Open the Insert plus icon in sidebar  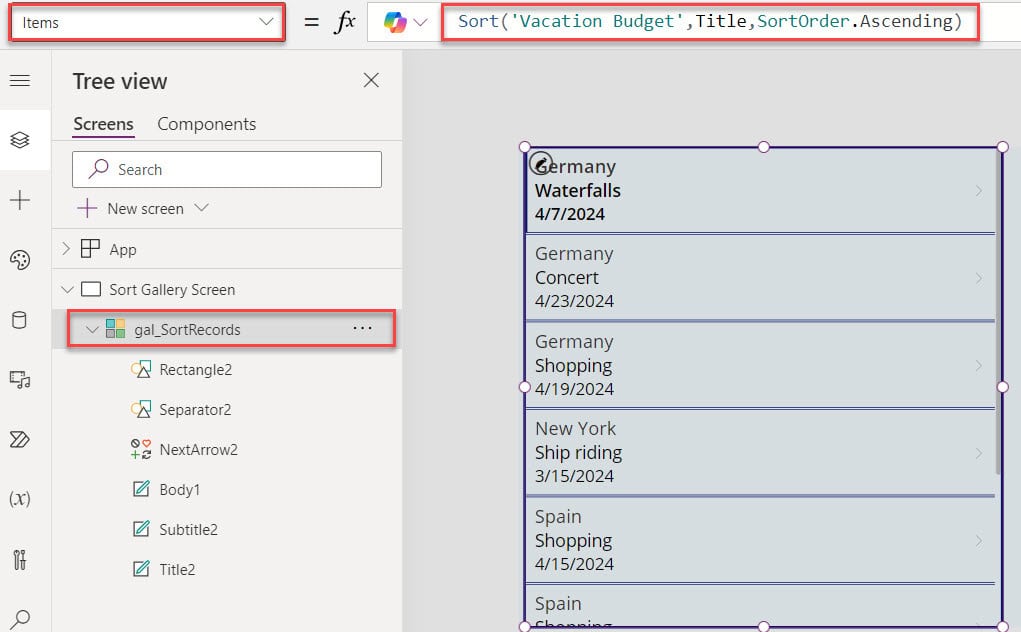click(20, 200)
